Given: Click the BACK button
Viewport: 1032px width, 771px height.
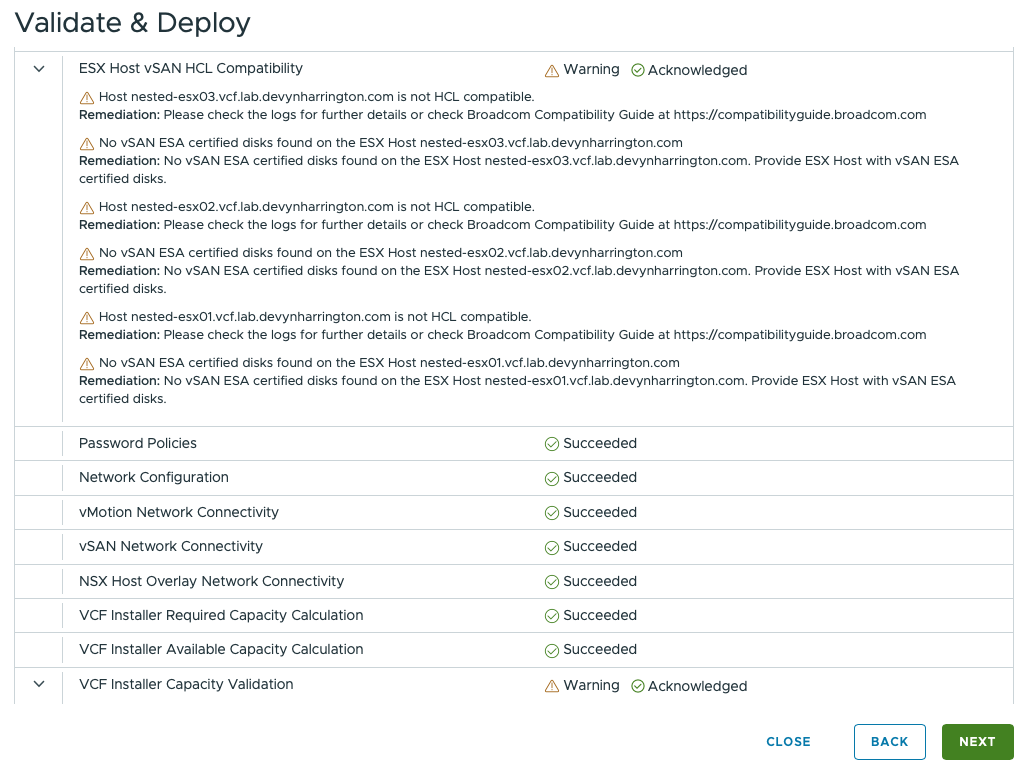Looking at the screenshot, I should [889, 742].
